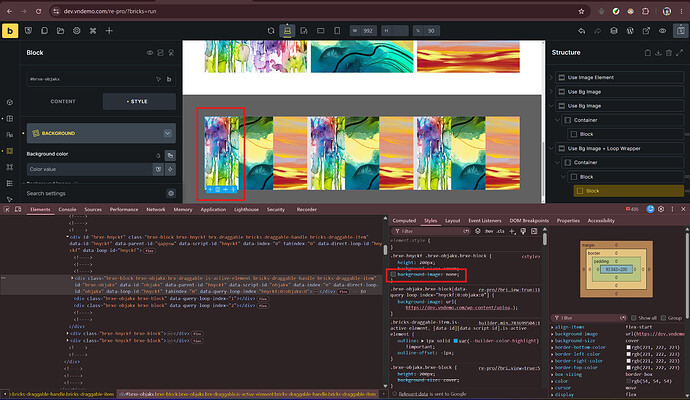Enable Group checkbox in Computed pane
The image size is (690, 400).
(663, 318)
